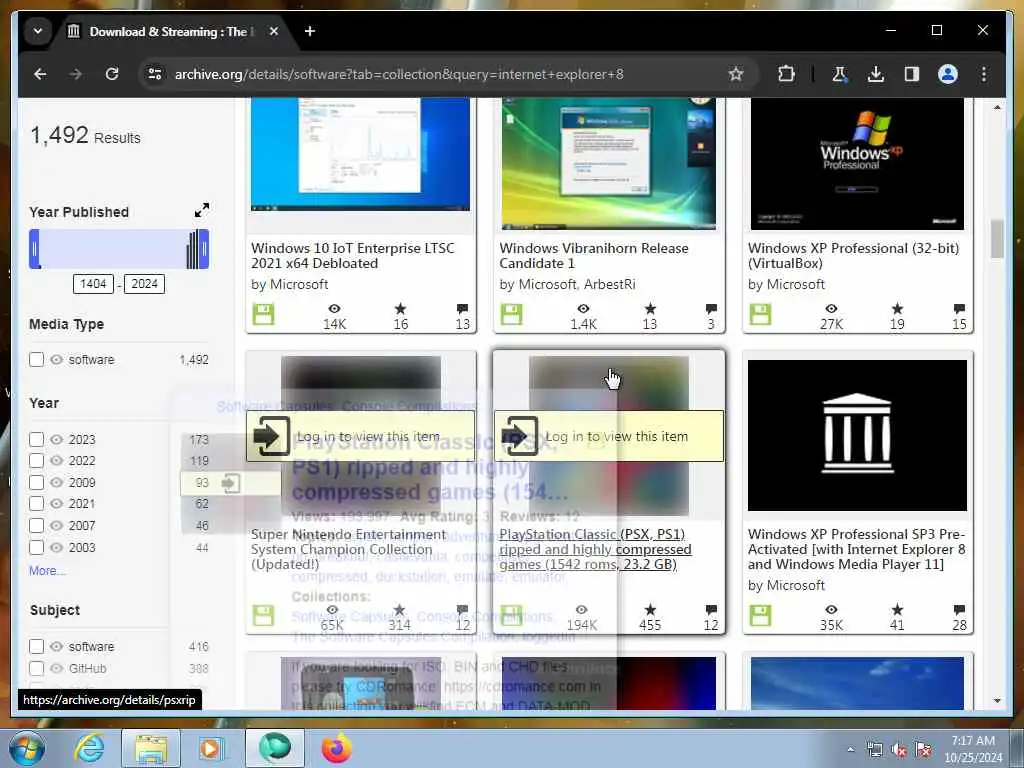Open tab search dropdown arrow
Image resolution: width=1024 pixels, height=768 pixels.
coord(38,31)
